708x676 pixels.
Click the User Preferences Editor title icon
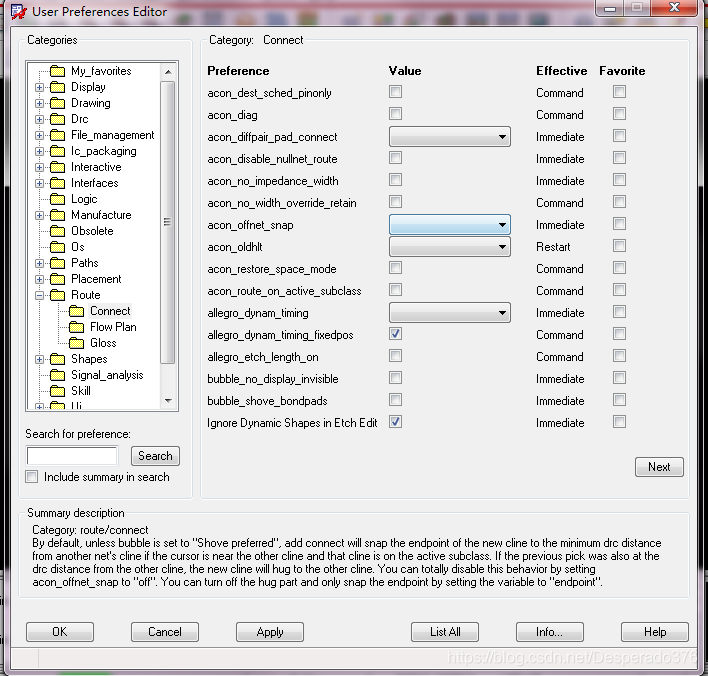click(19, 12)
